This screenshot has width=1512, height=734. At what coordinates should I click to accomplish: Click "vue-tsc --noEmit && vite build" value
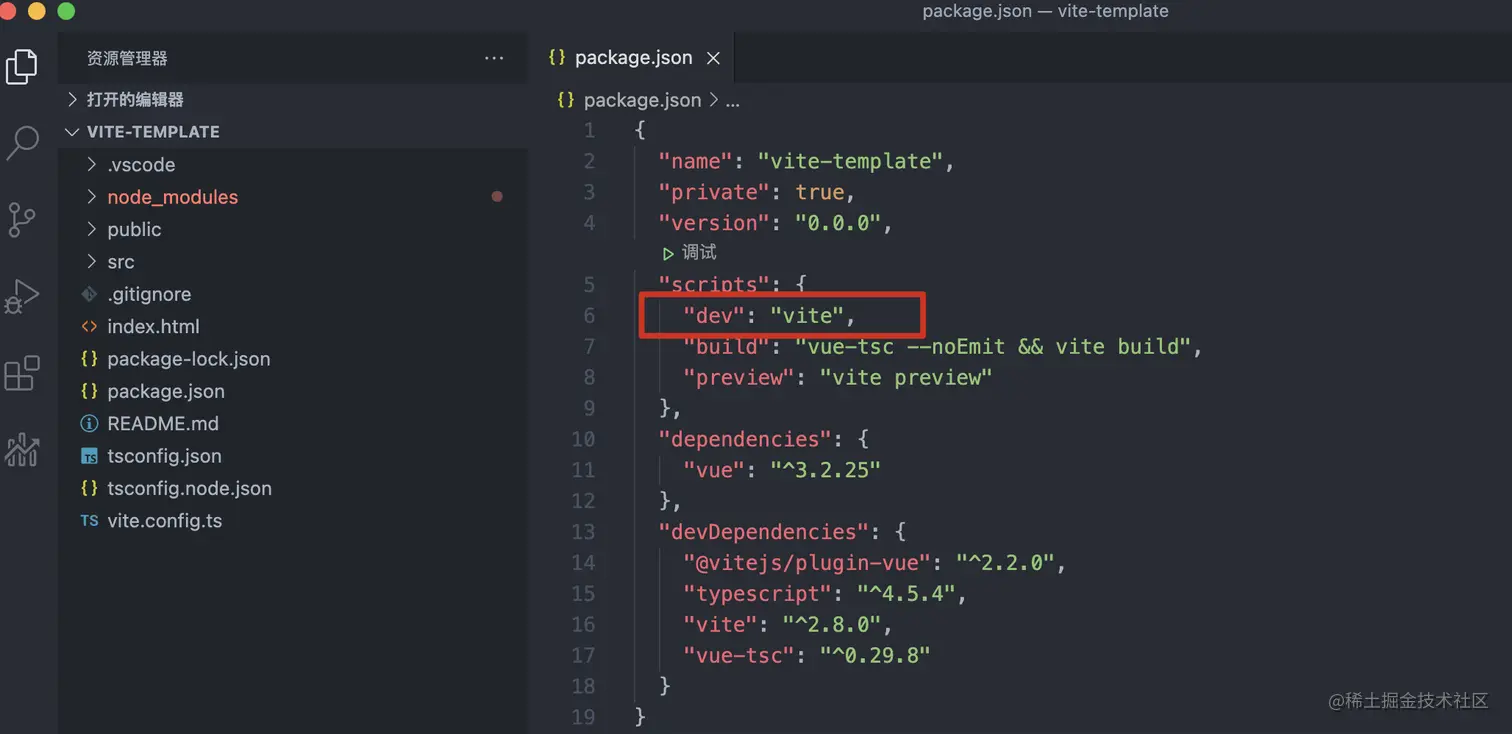[x=992, y=347]
